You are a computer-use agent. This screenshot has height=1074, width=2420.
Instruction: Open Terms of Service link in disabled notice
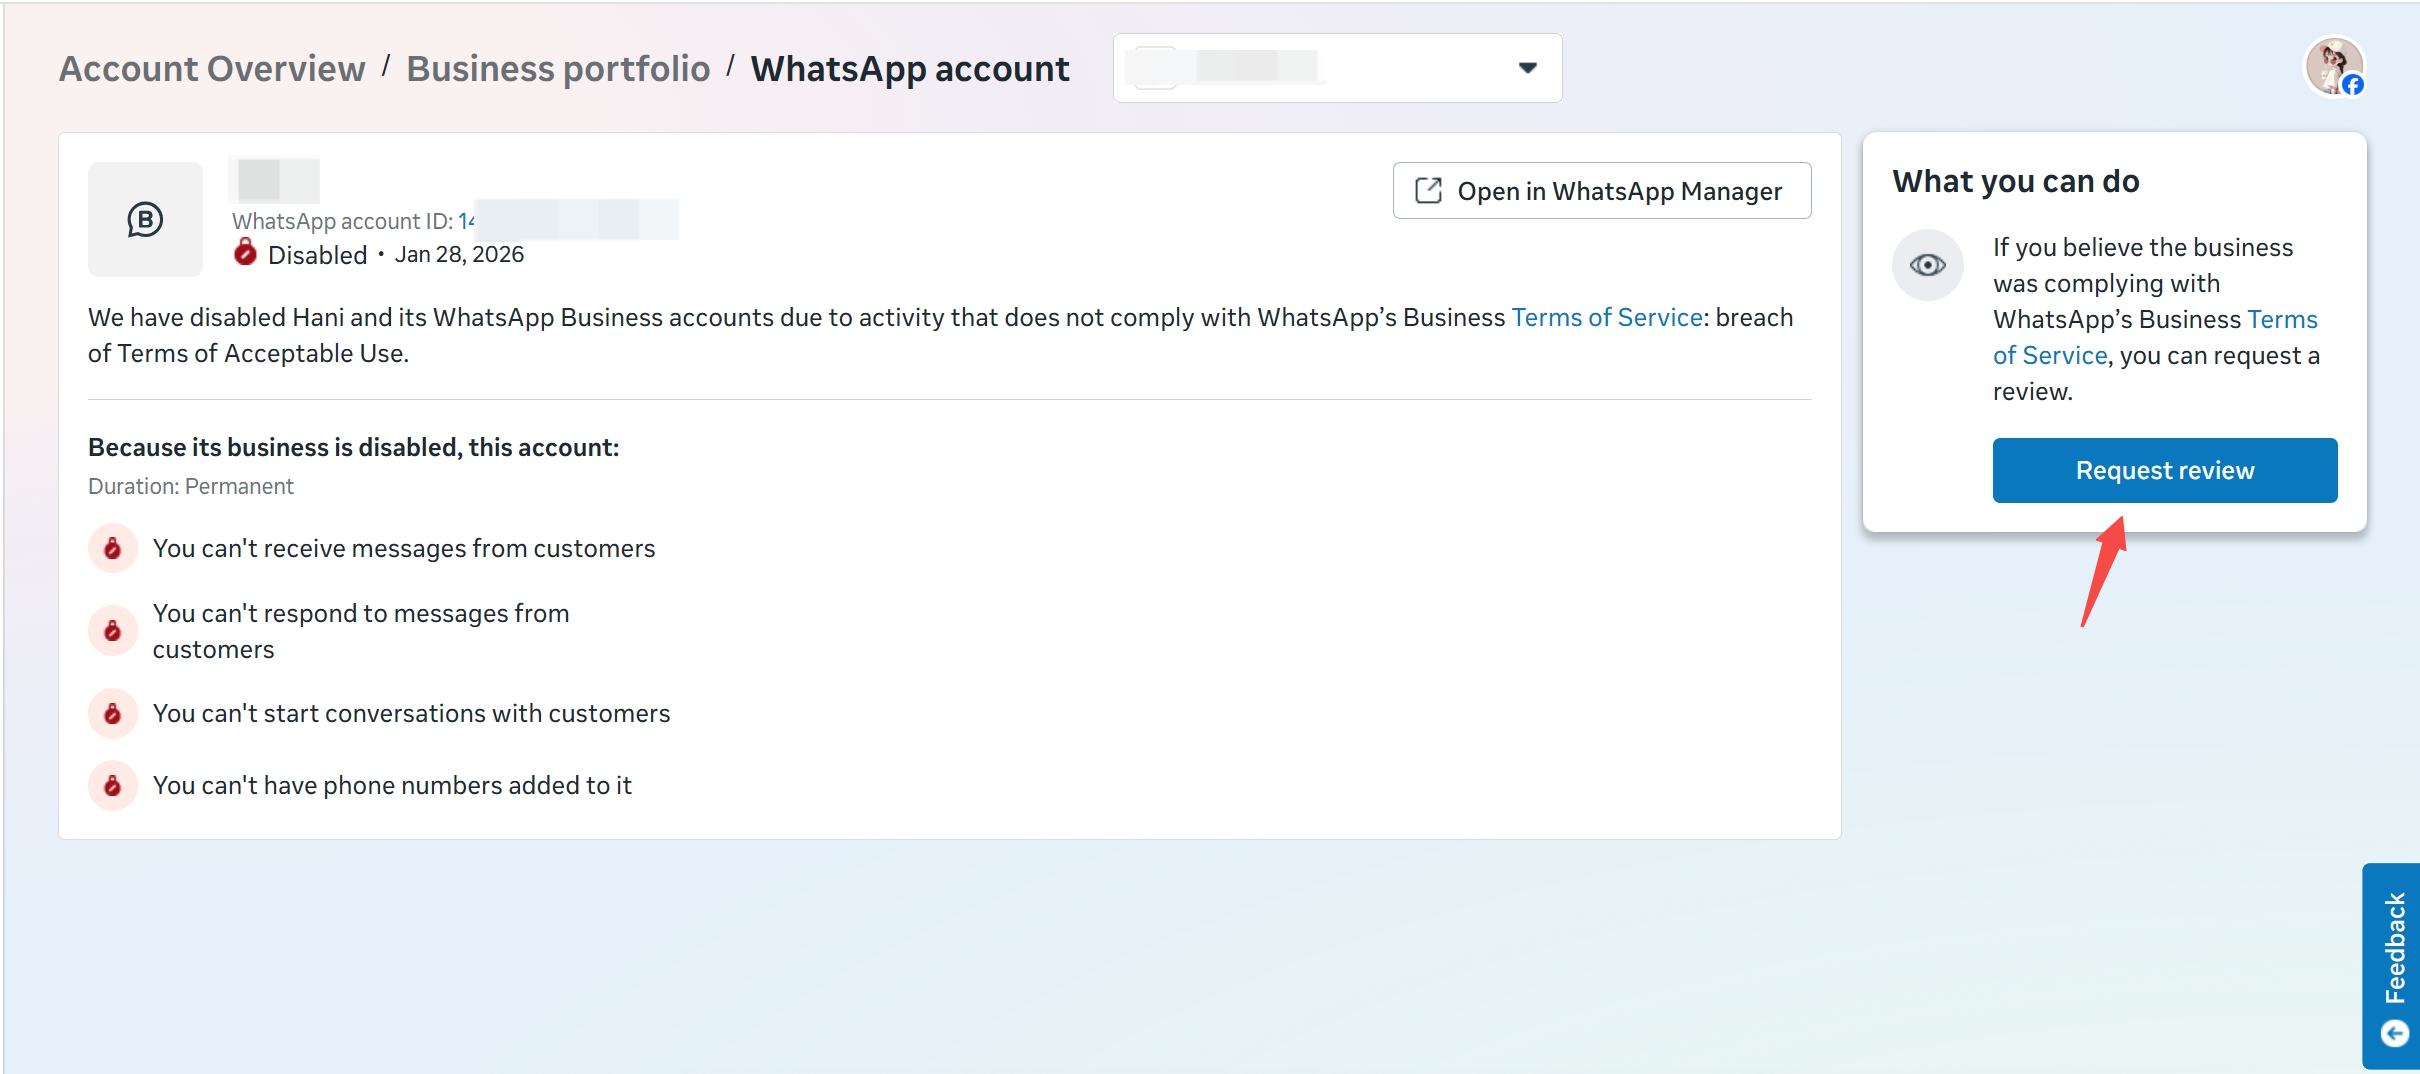click(x=1607, y=317)
